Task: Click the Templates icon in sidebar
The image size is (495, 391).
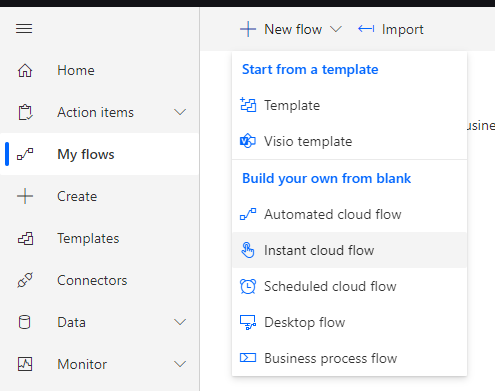Action: tap(25, 239)
